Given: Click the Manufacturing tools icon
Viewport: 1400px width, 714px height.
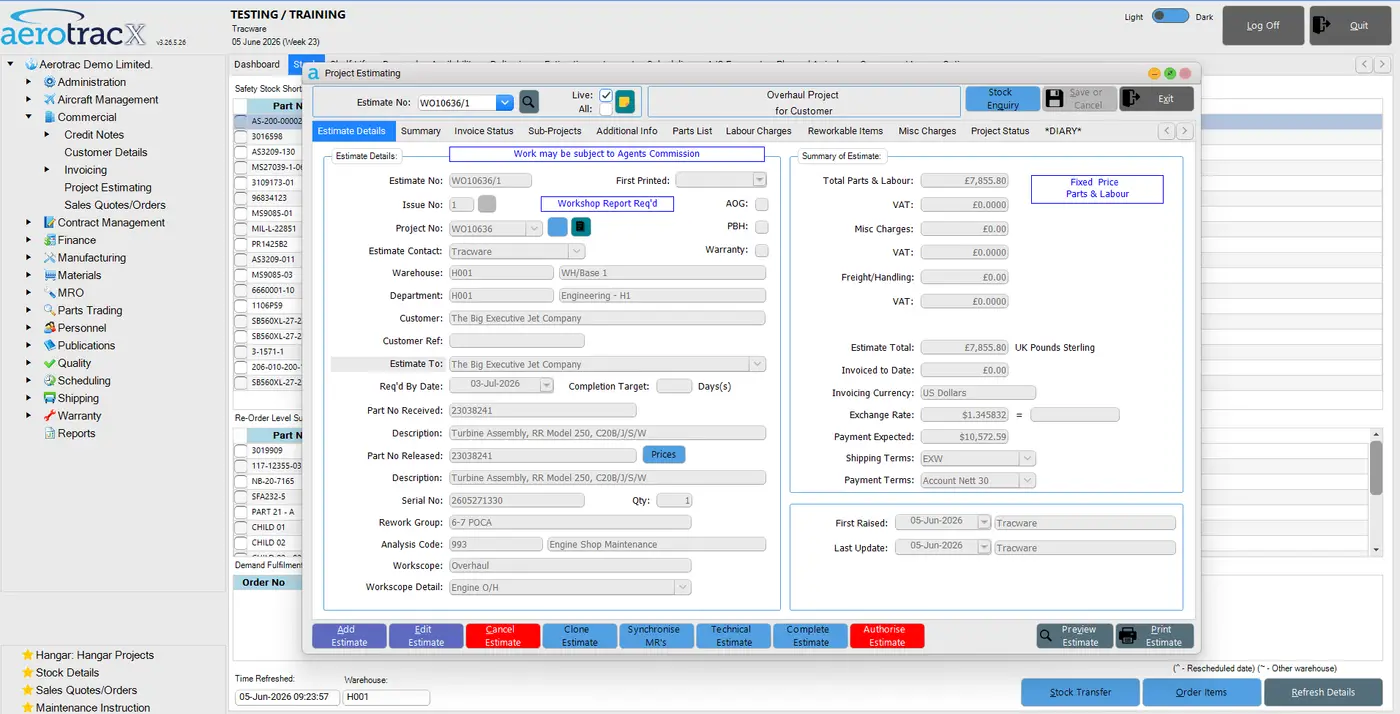Looking at the screenshot, I should [x=49, y=258].
